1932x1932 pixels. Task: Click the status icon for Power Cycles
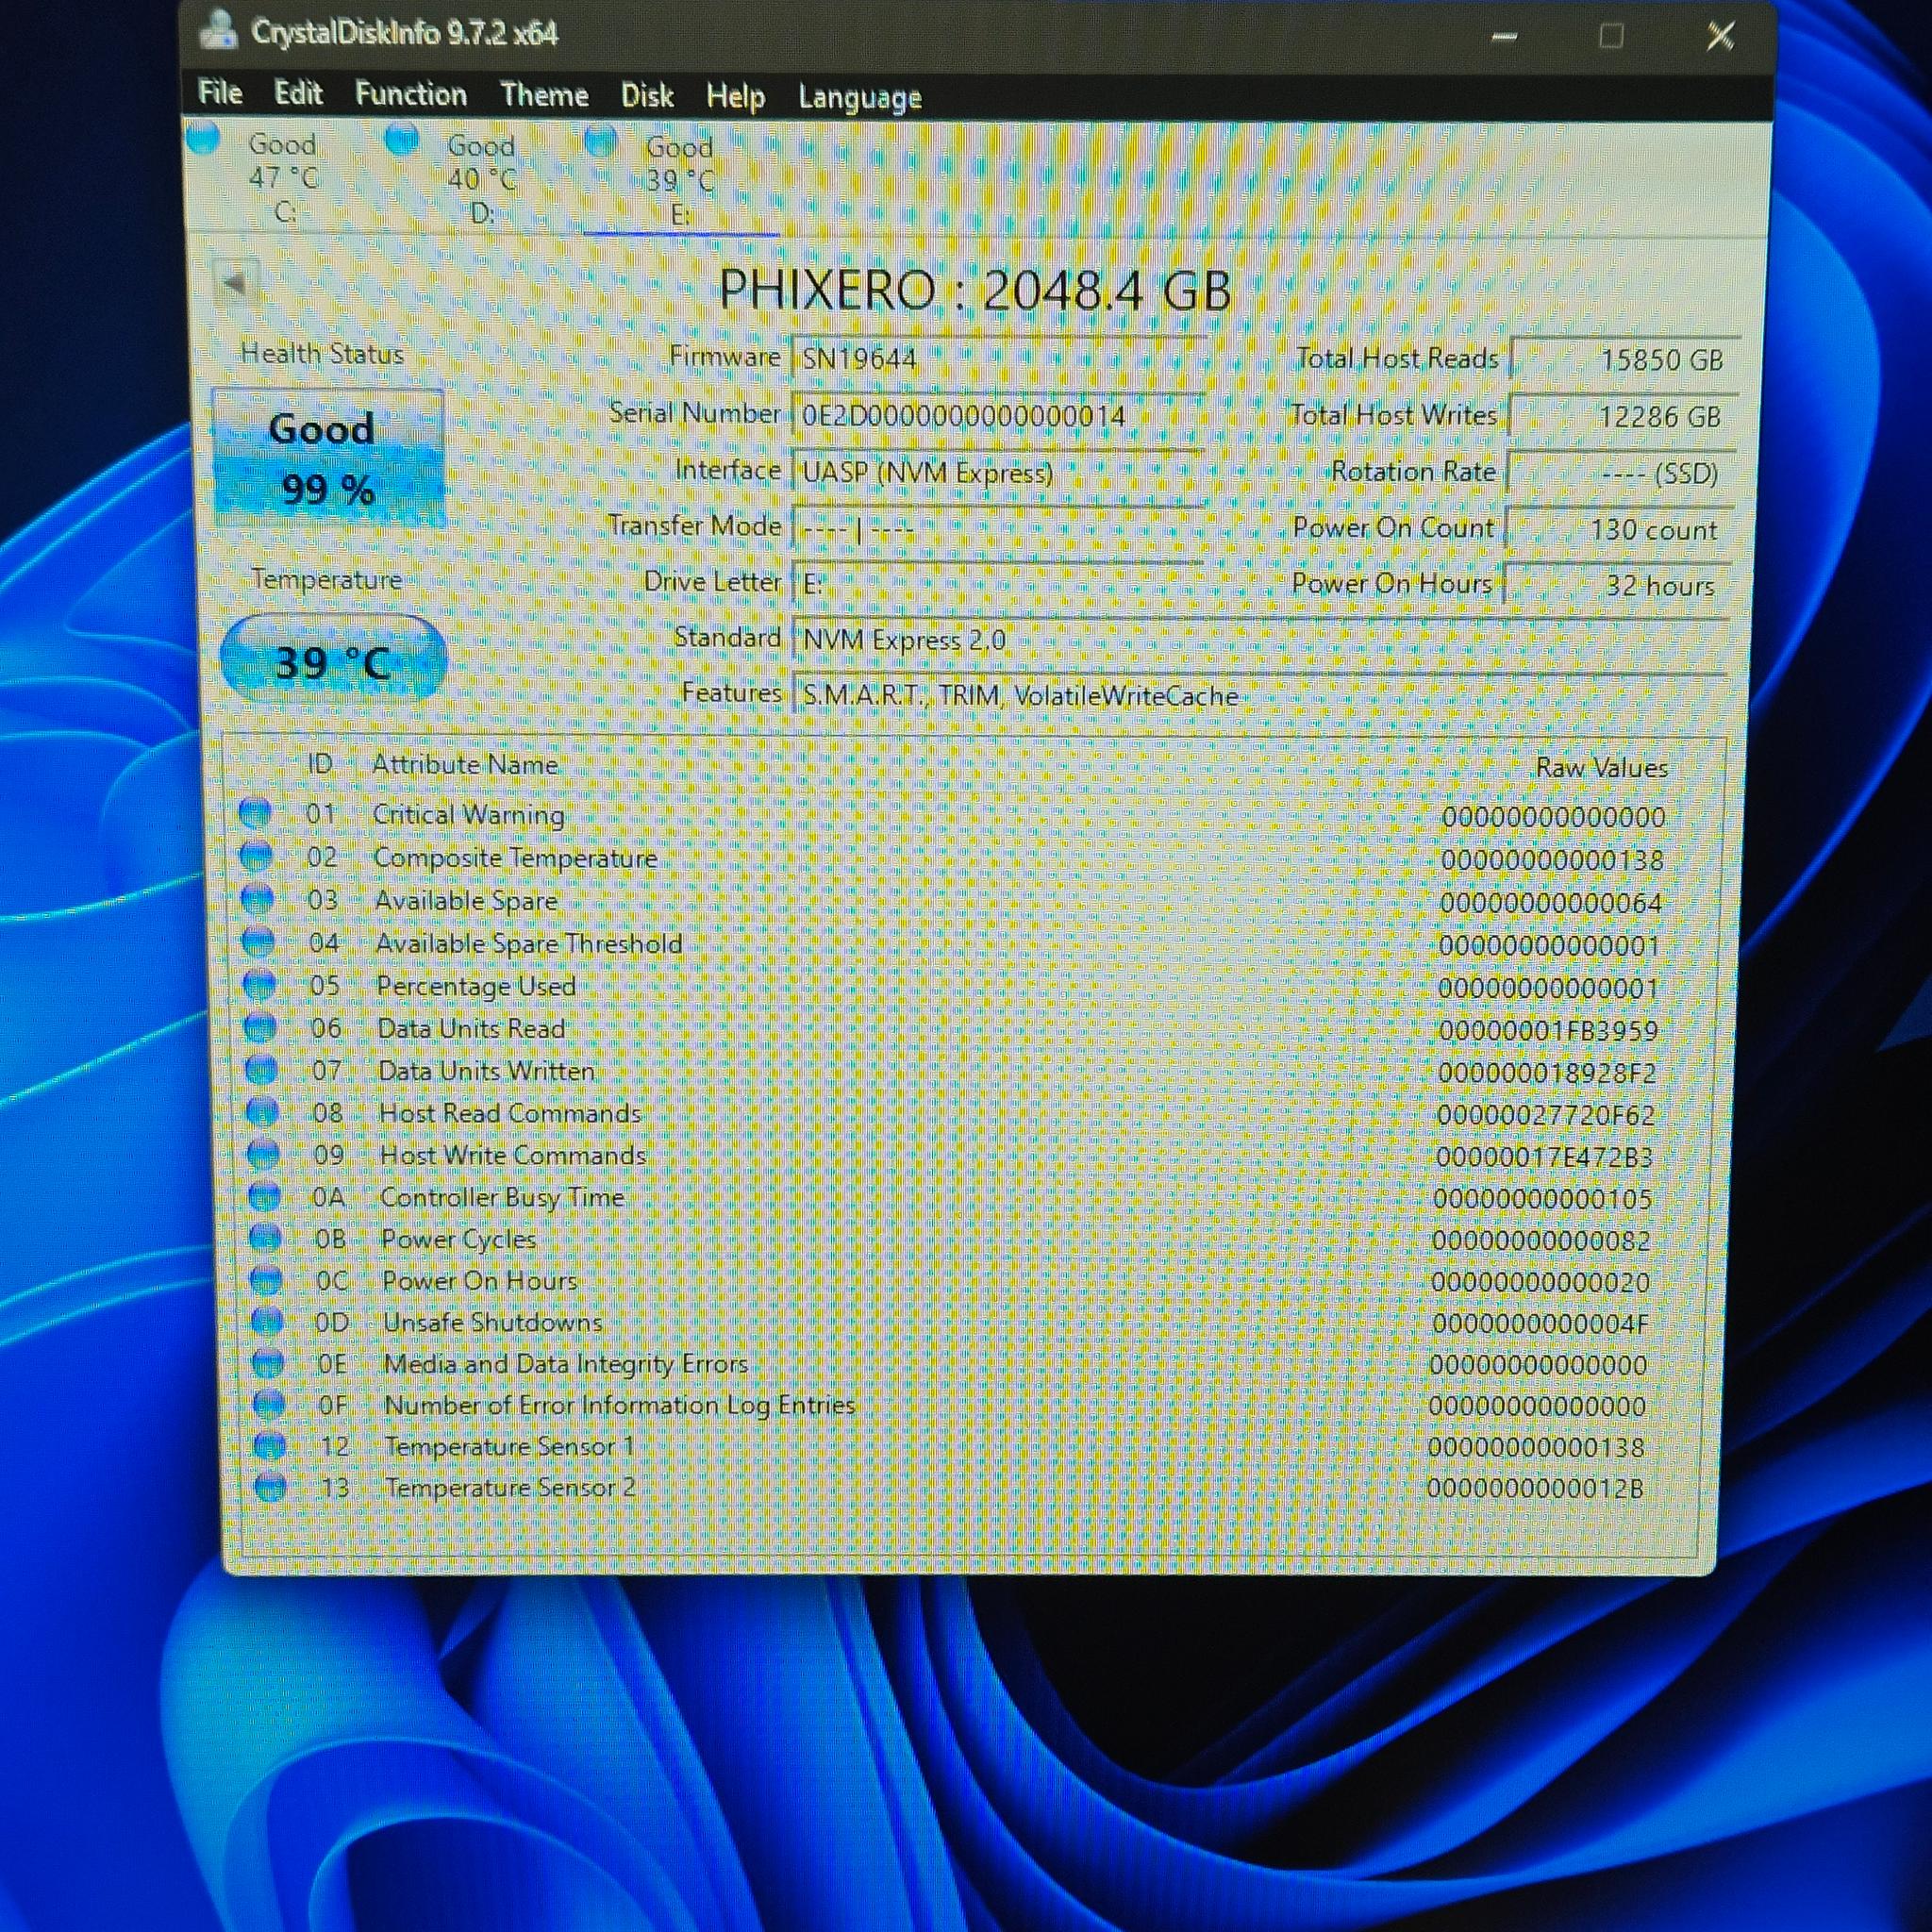point(265,1238)
